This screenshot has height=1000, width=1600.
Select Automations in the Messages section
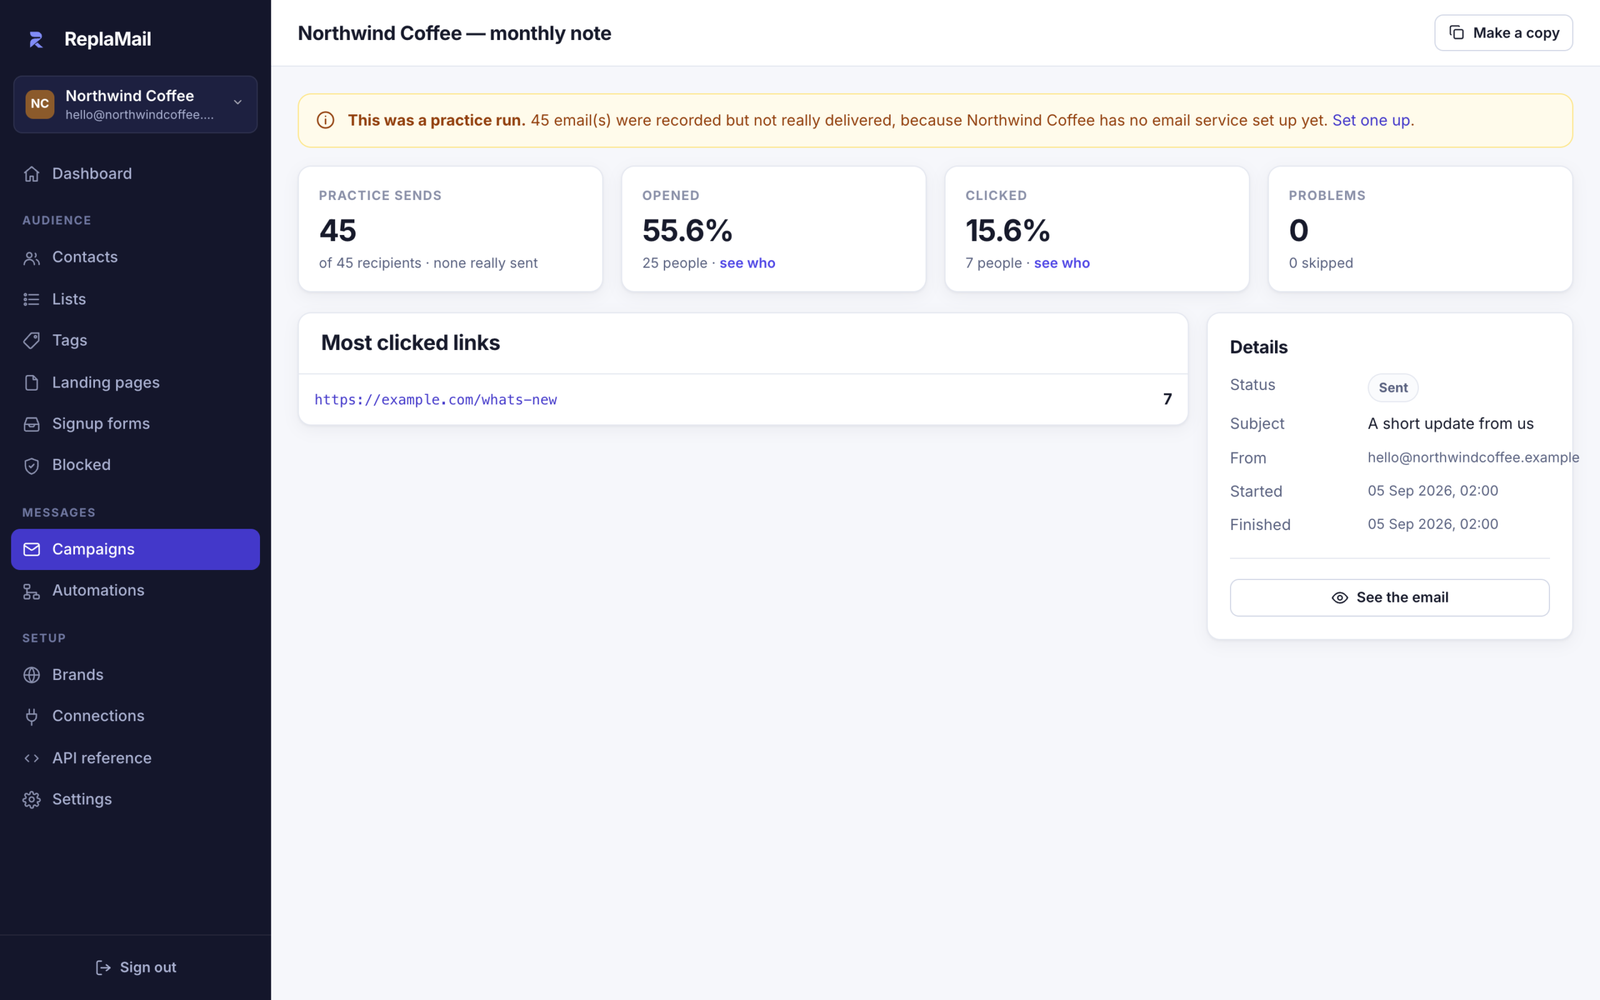(135, 590)
